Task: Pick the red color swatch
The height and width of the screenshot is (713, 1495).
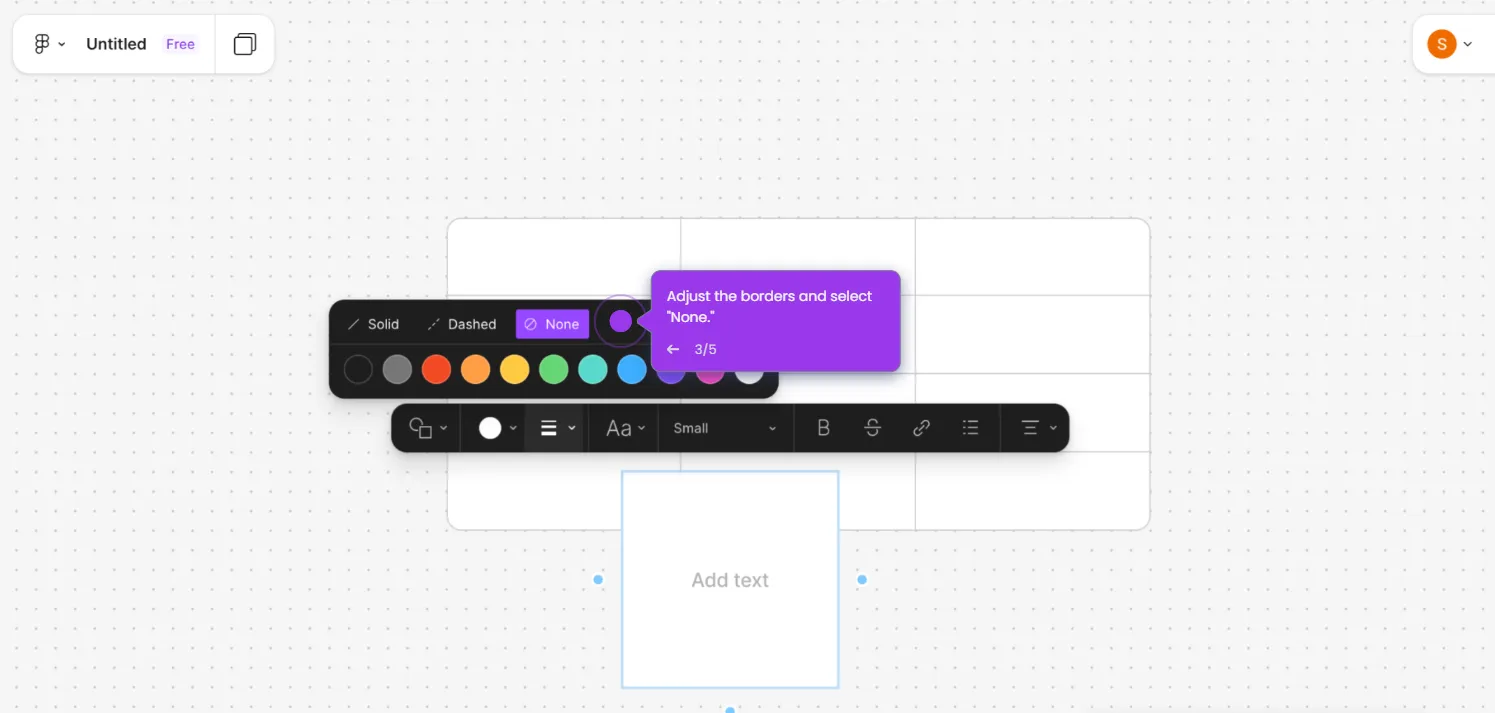Action: pos(436,370)
